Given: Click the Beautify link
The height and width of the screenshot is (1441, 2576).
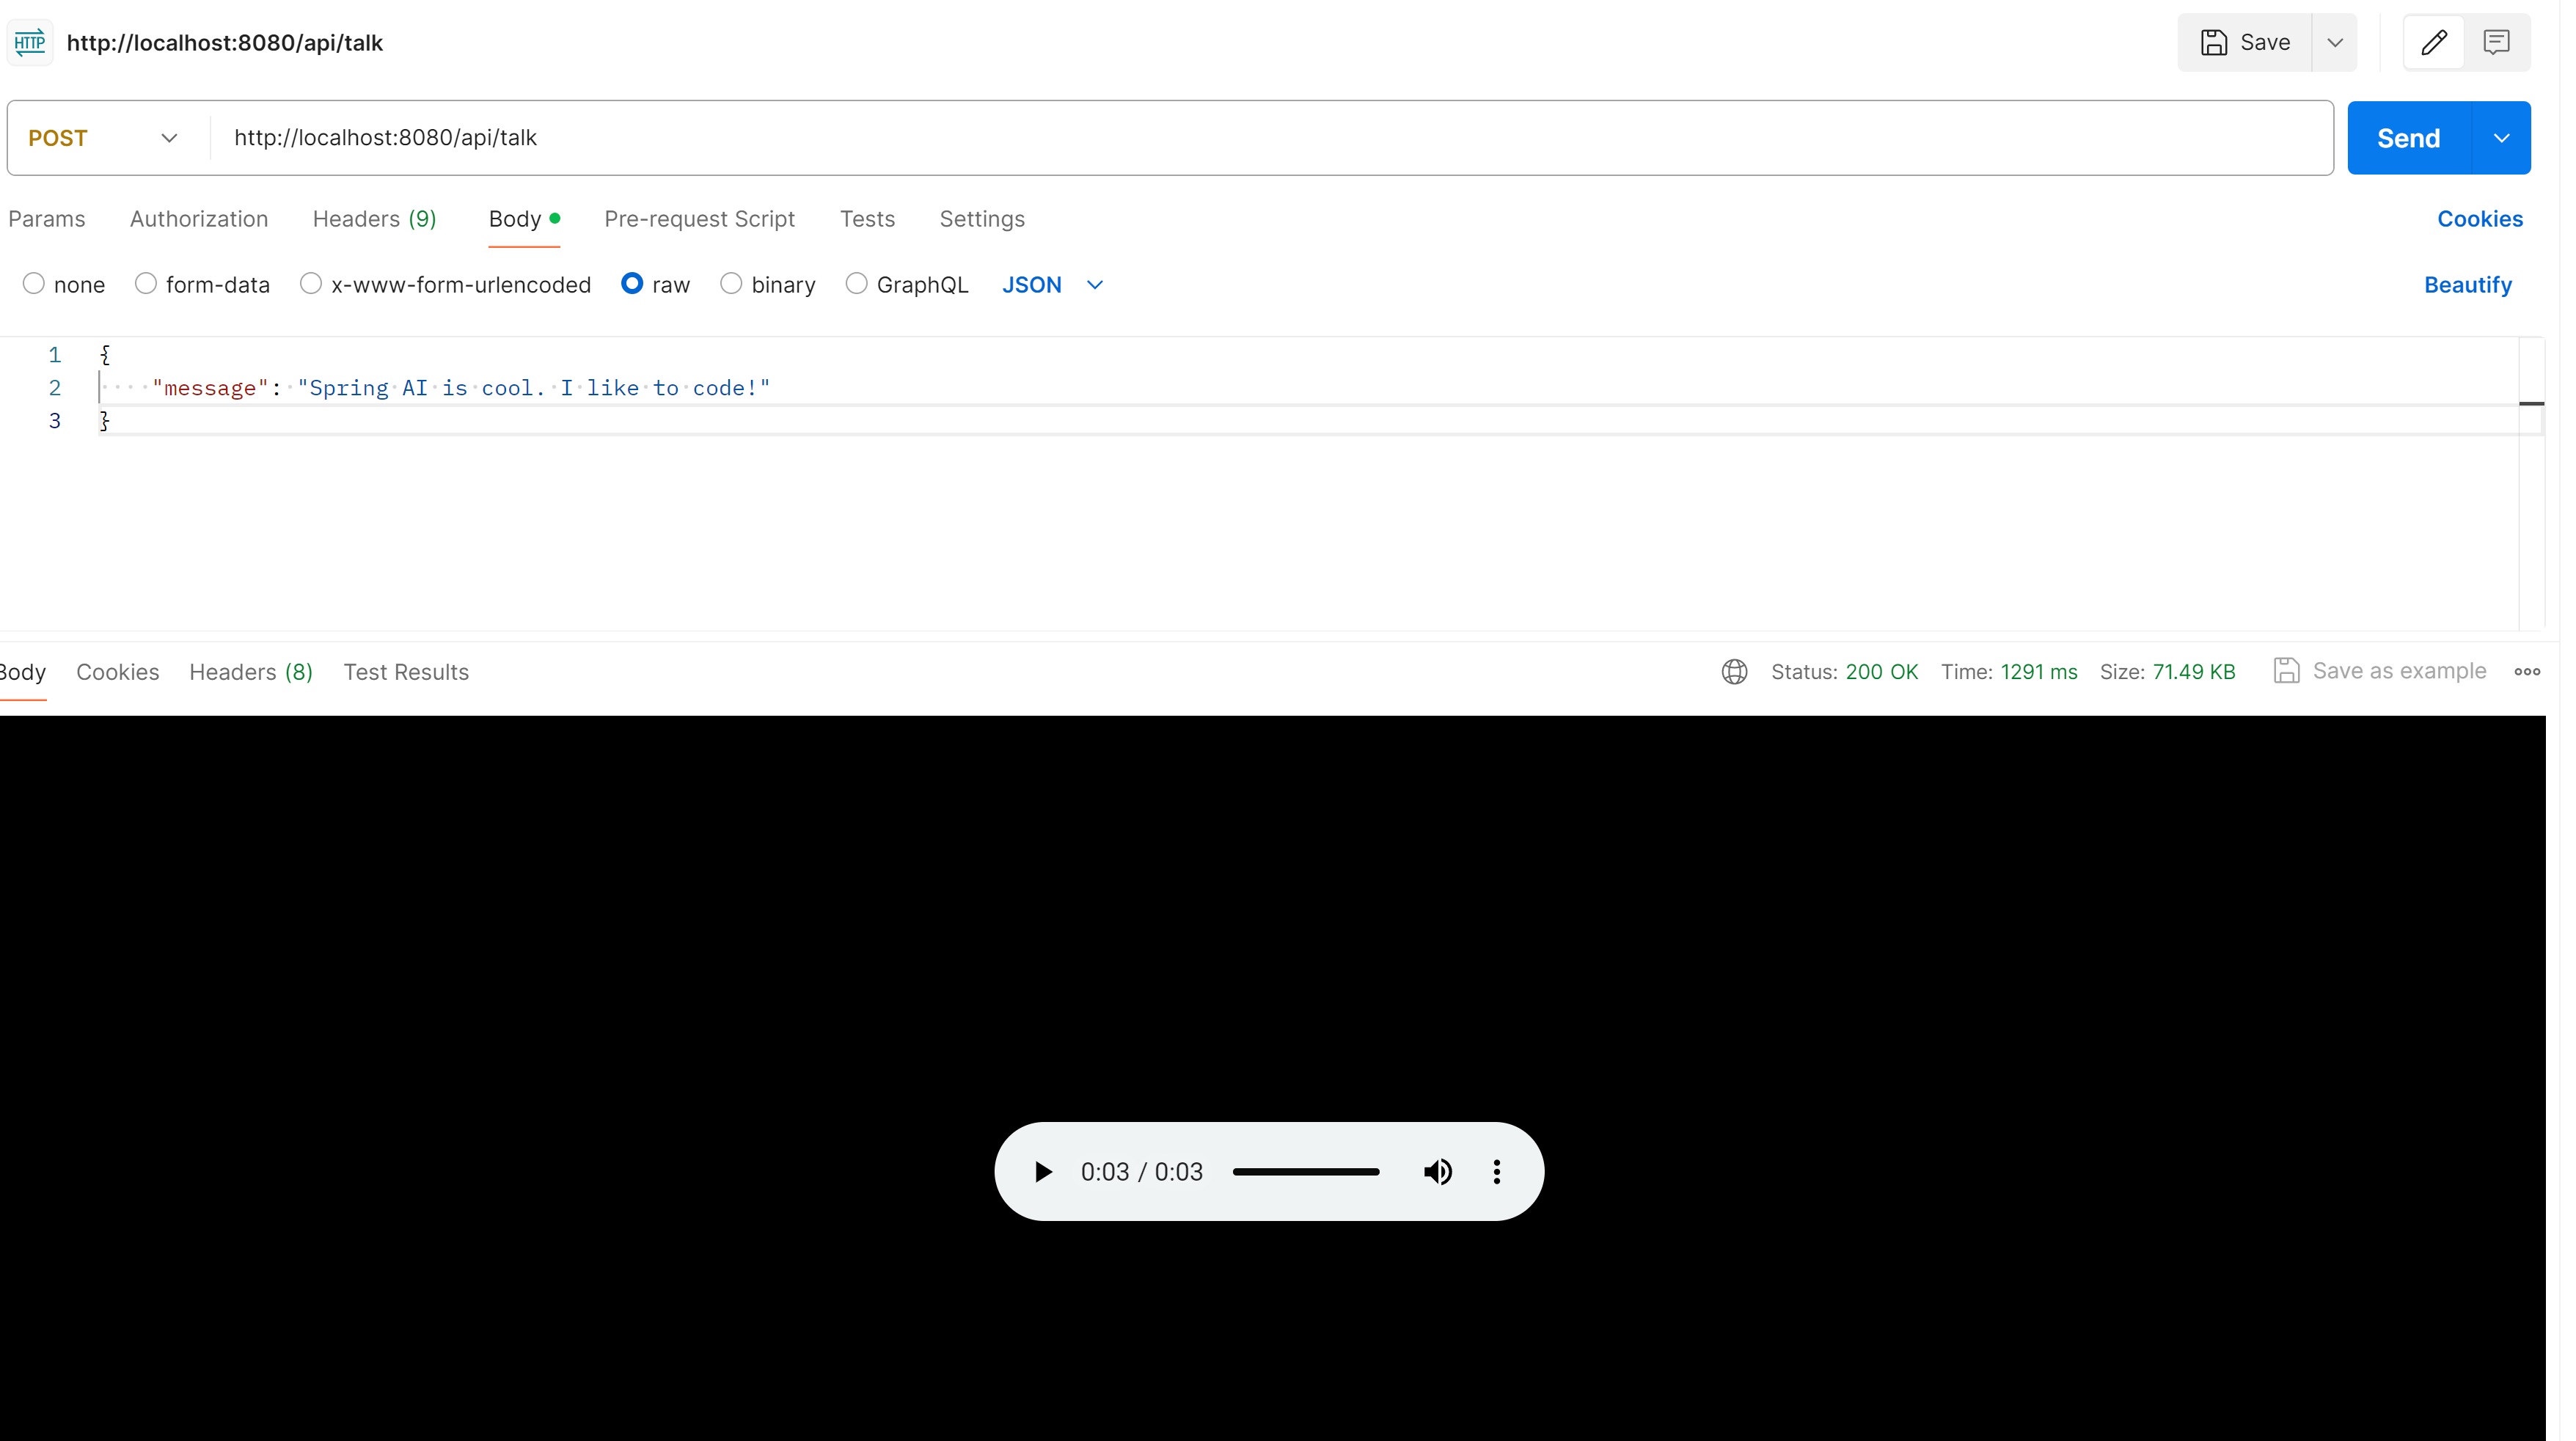Looking at the screenshot, I should 2467,285.
